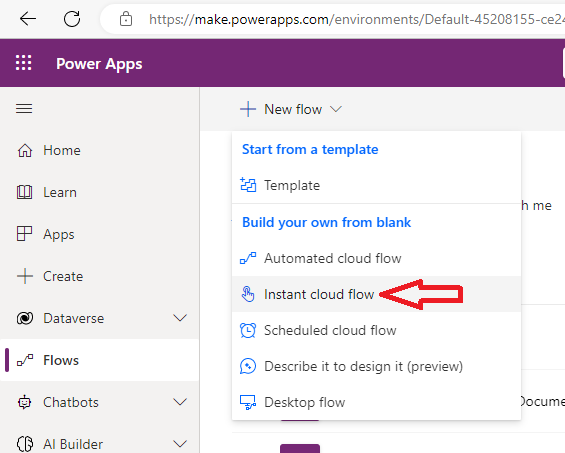Click 'Start from a template' heading
Screen dimensions: 565x453
pos(310,150)
